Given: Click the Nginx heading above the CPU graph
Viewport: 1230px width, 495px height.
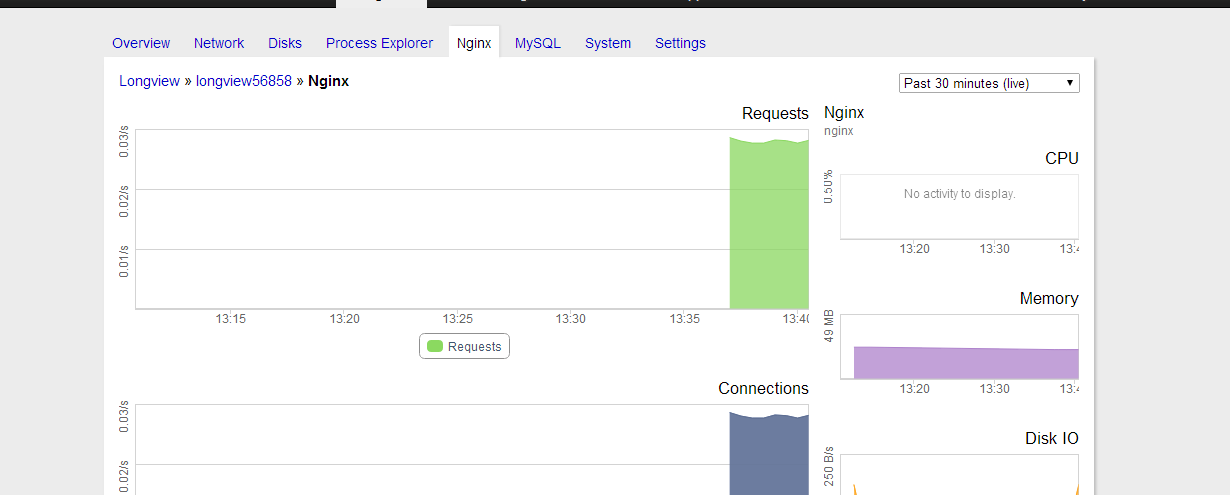Looking at the screenshot, I should [844, 113].
